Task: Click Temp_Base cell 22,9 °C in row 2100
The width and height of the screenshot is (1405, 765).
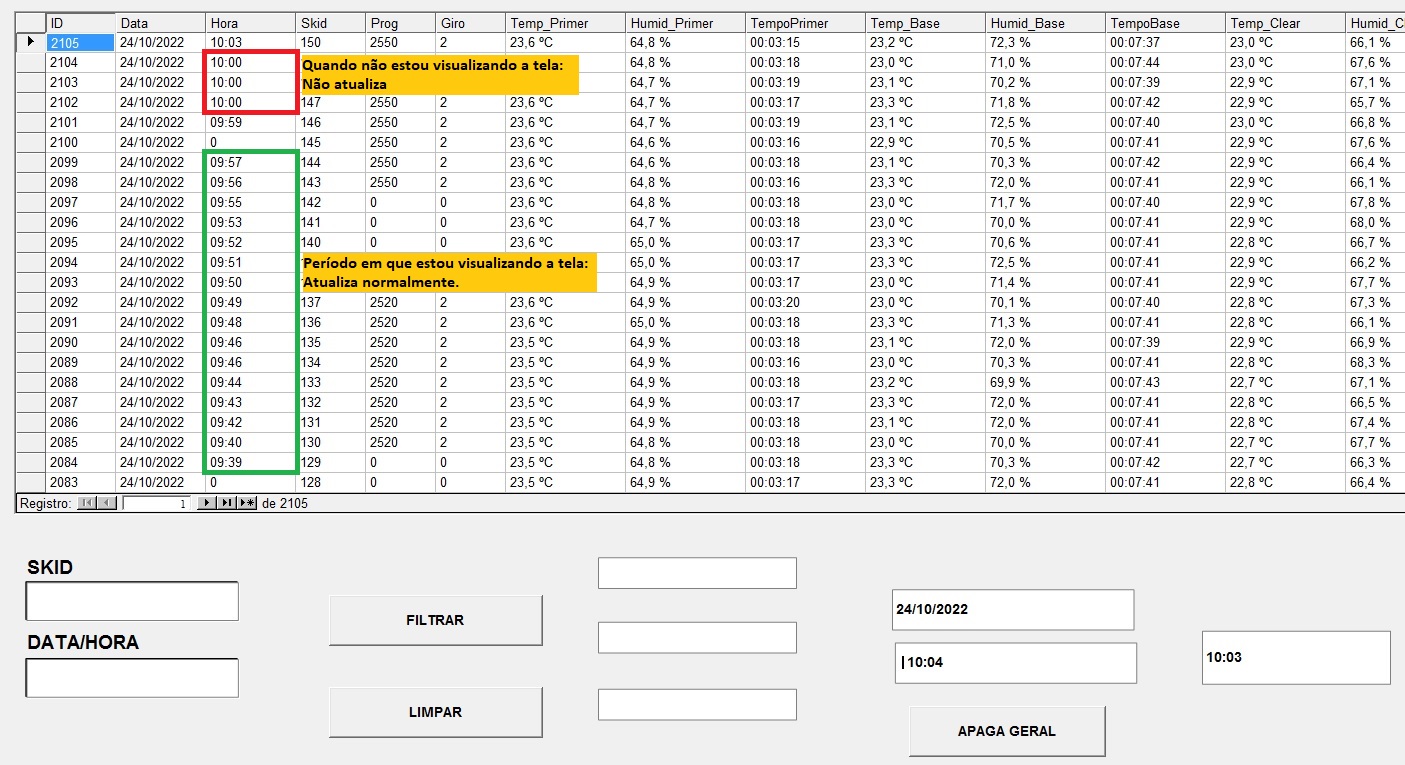Action: point(925,142)
